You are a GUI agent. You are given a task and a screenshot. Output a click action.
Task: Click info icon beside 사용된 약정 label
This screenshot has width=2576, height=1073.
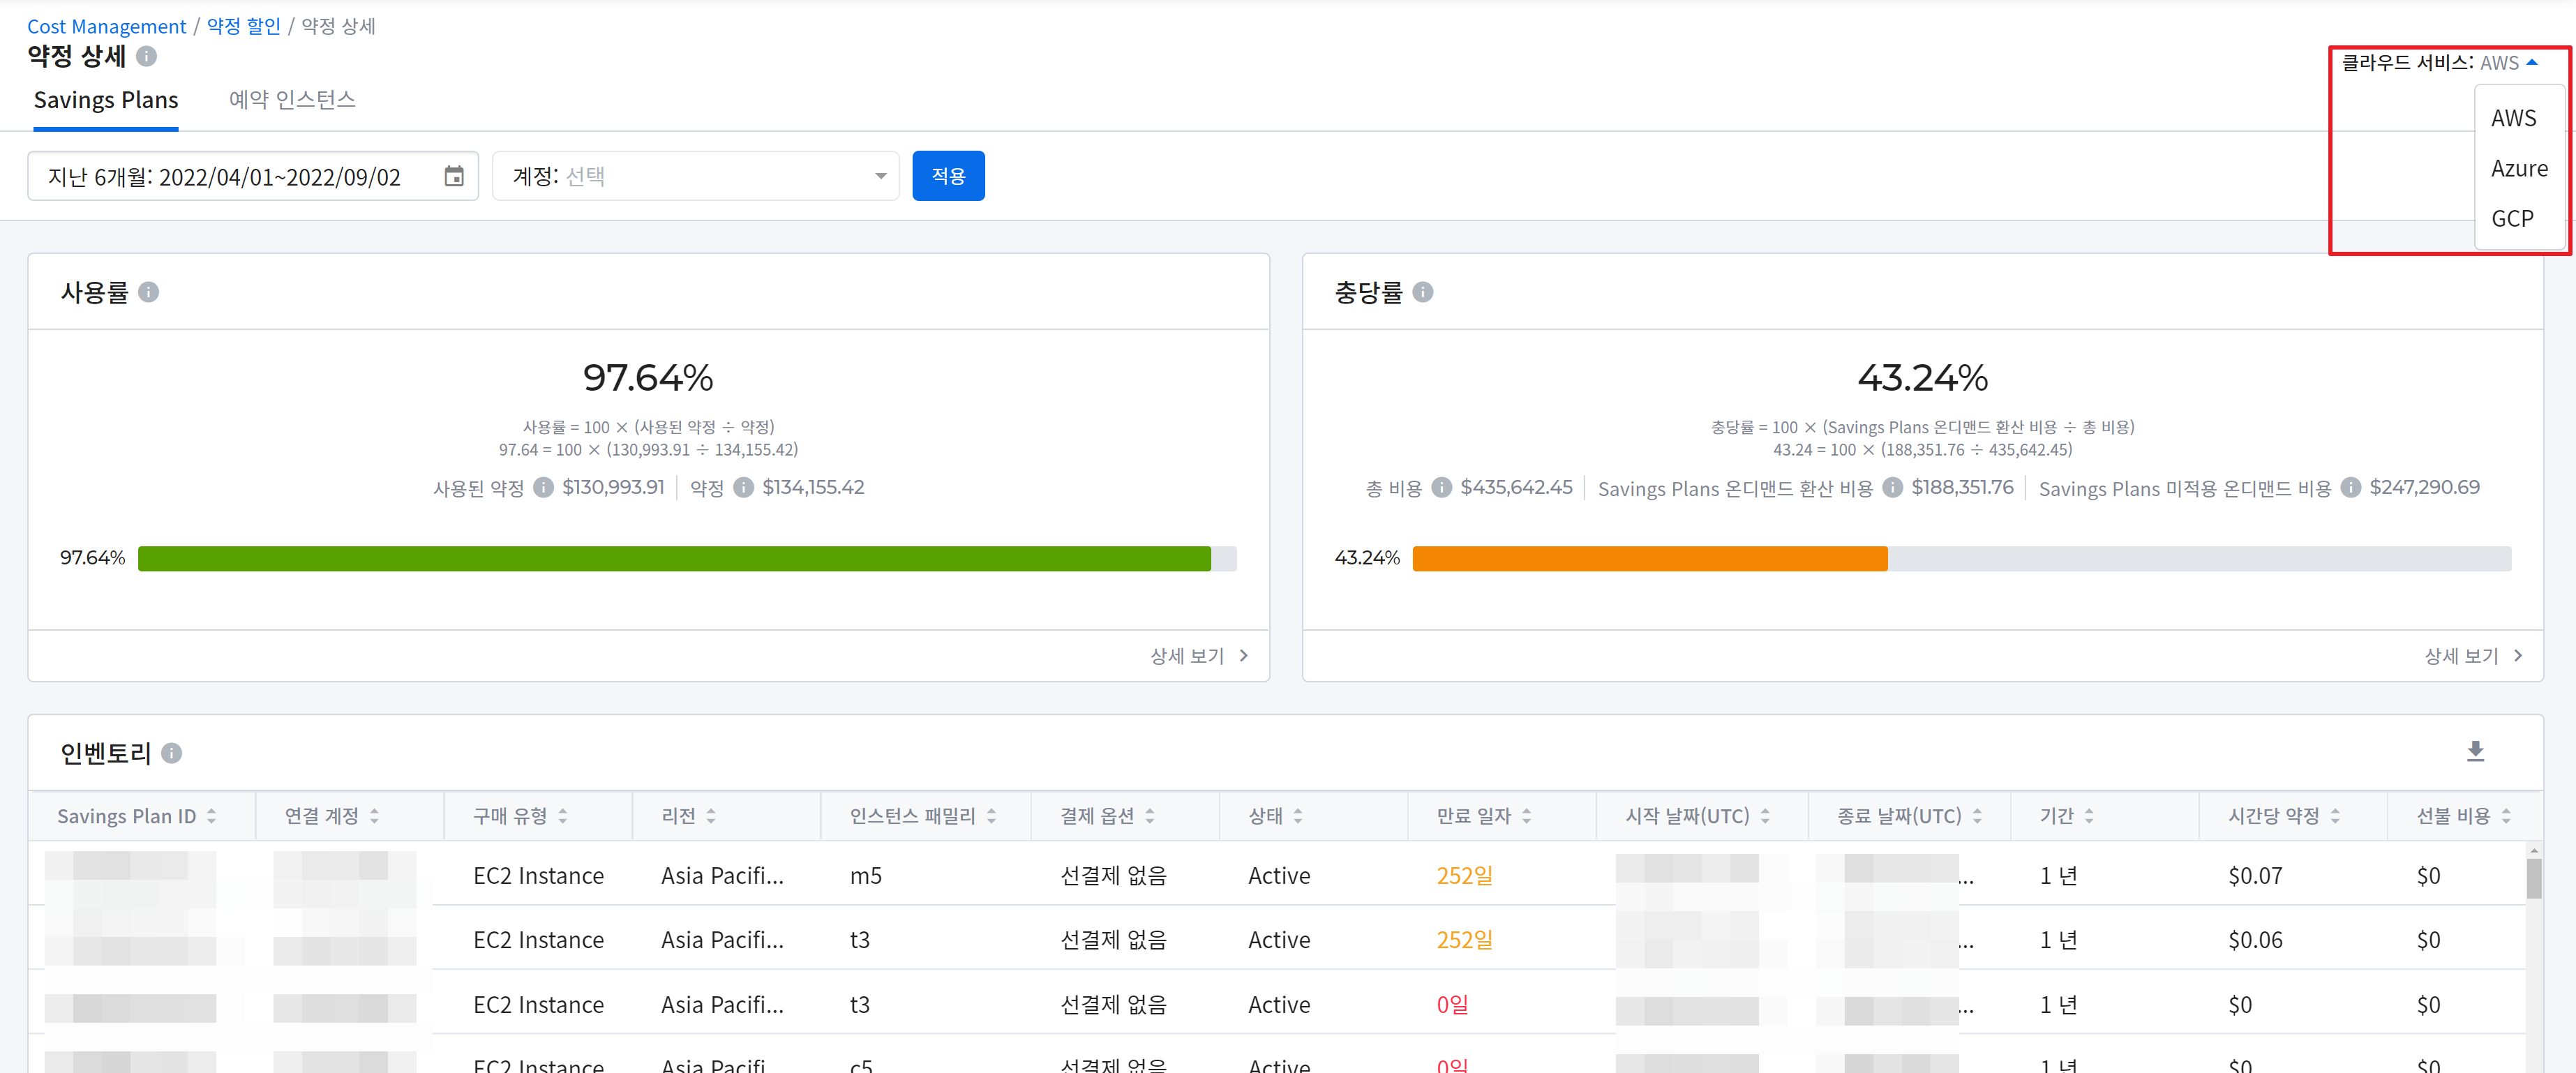(x=543, y=487)
